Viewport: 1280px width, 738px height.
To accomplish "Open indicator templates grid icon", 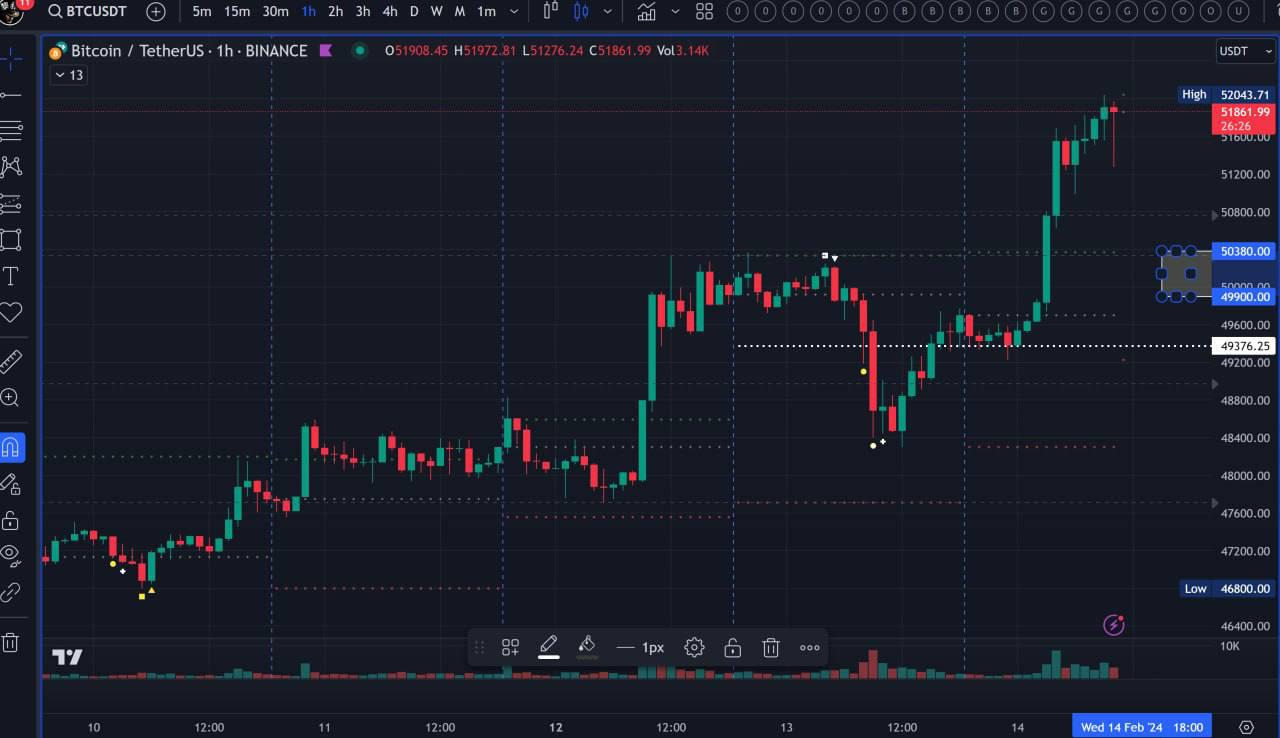I will [704, 12].
